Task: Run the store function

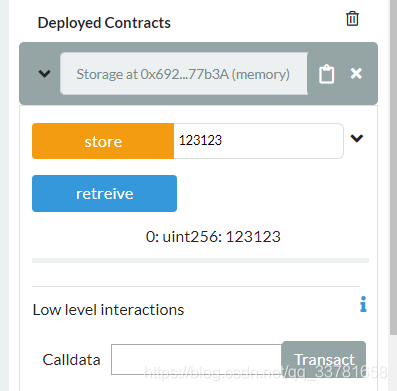Action: pyautogui.click(x=103, y=141)
